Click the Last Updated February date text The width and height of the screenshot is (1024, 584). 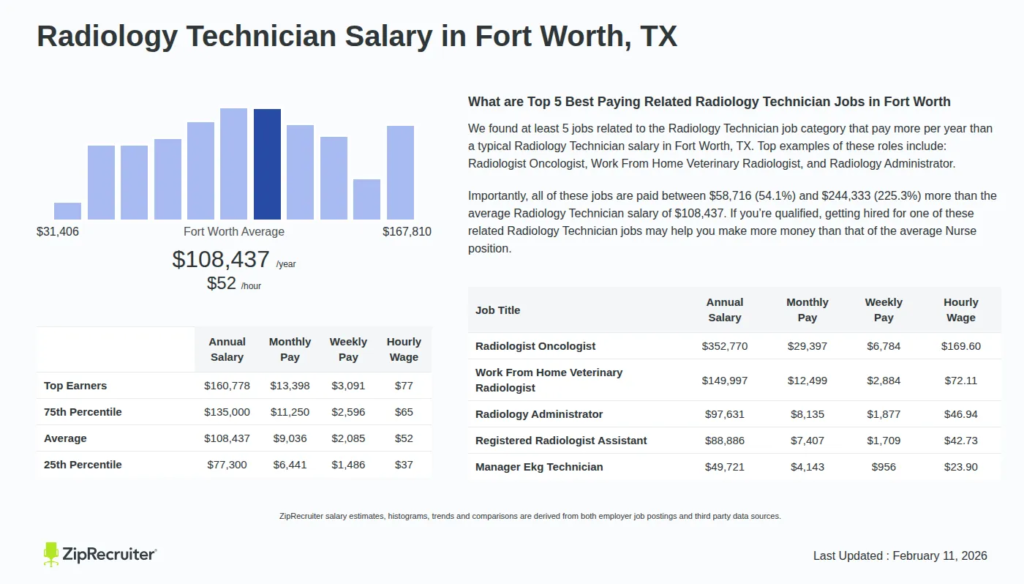901,555
